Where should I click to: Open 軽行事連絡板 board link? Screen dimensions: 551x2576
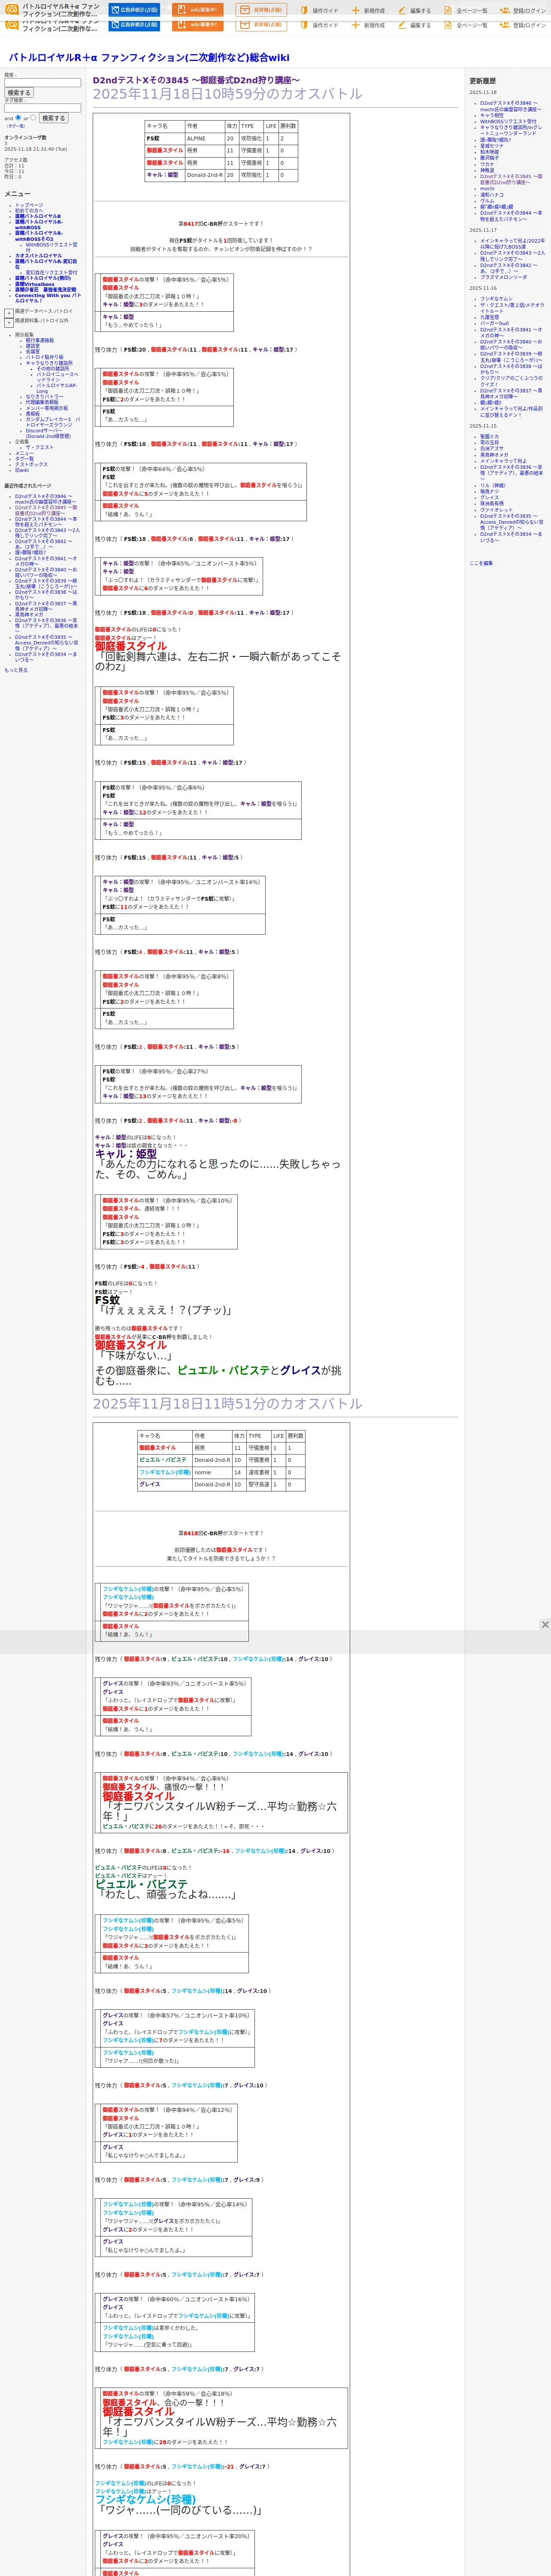pyautogui.click(x=40, y=340)
